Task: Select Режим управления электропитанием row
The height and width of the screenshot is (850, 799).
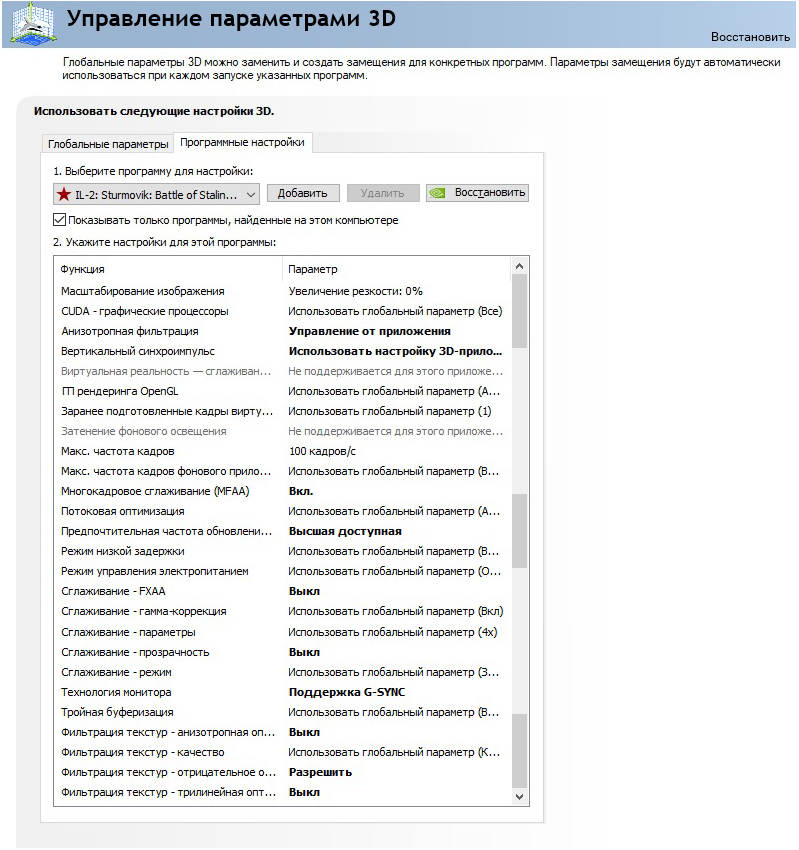Action: coord(282,572)
